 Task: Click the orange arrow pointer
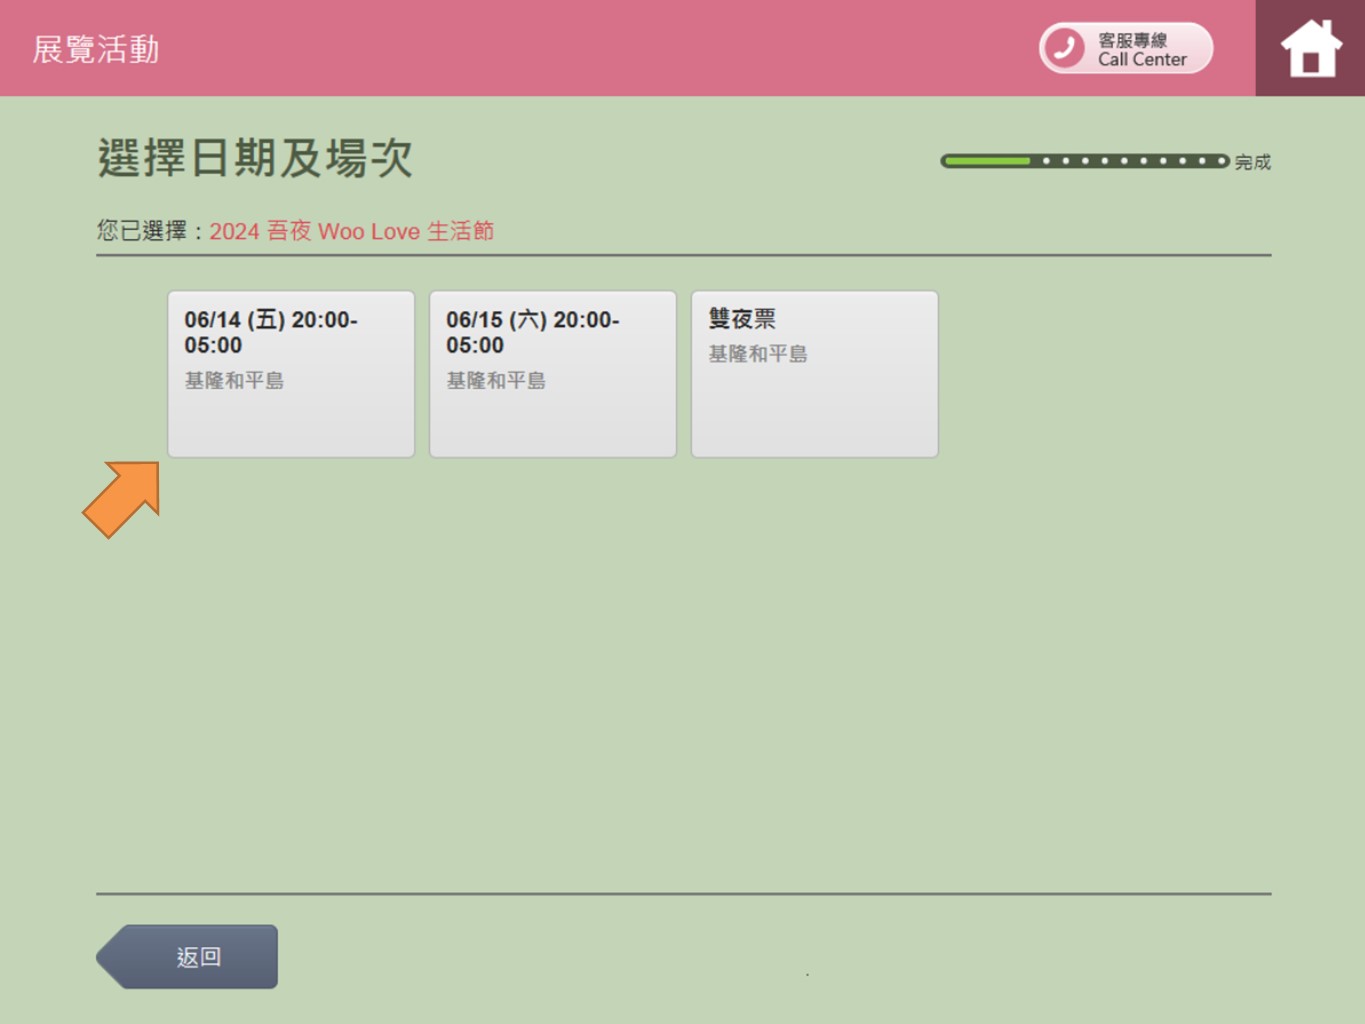122,498
